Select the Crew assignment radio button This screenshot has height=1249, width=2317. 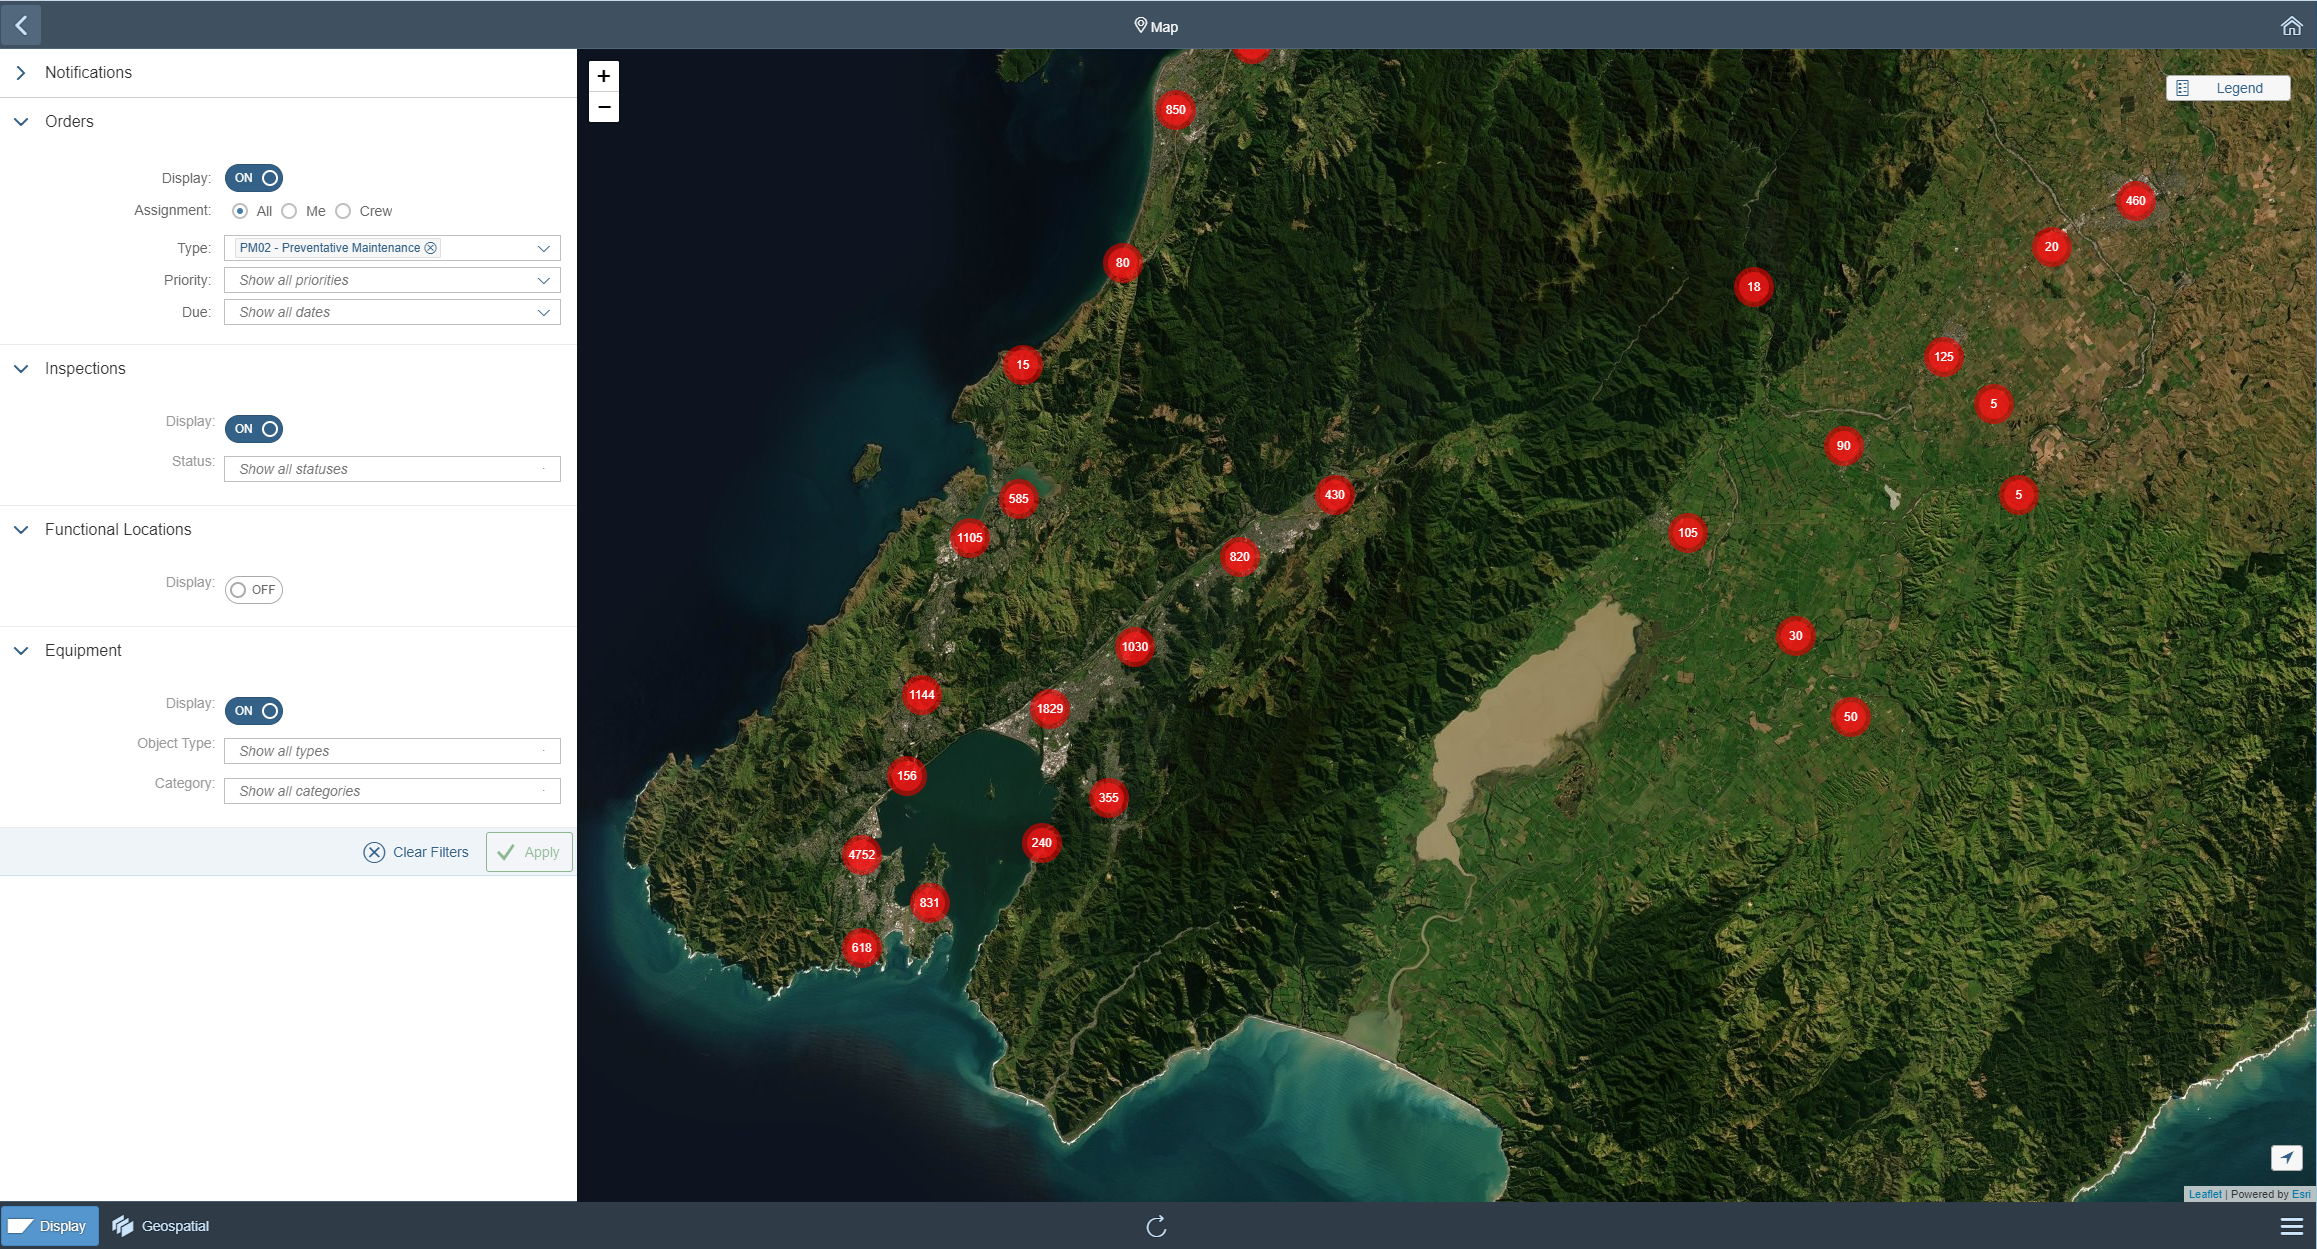[344, 211]
